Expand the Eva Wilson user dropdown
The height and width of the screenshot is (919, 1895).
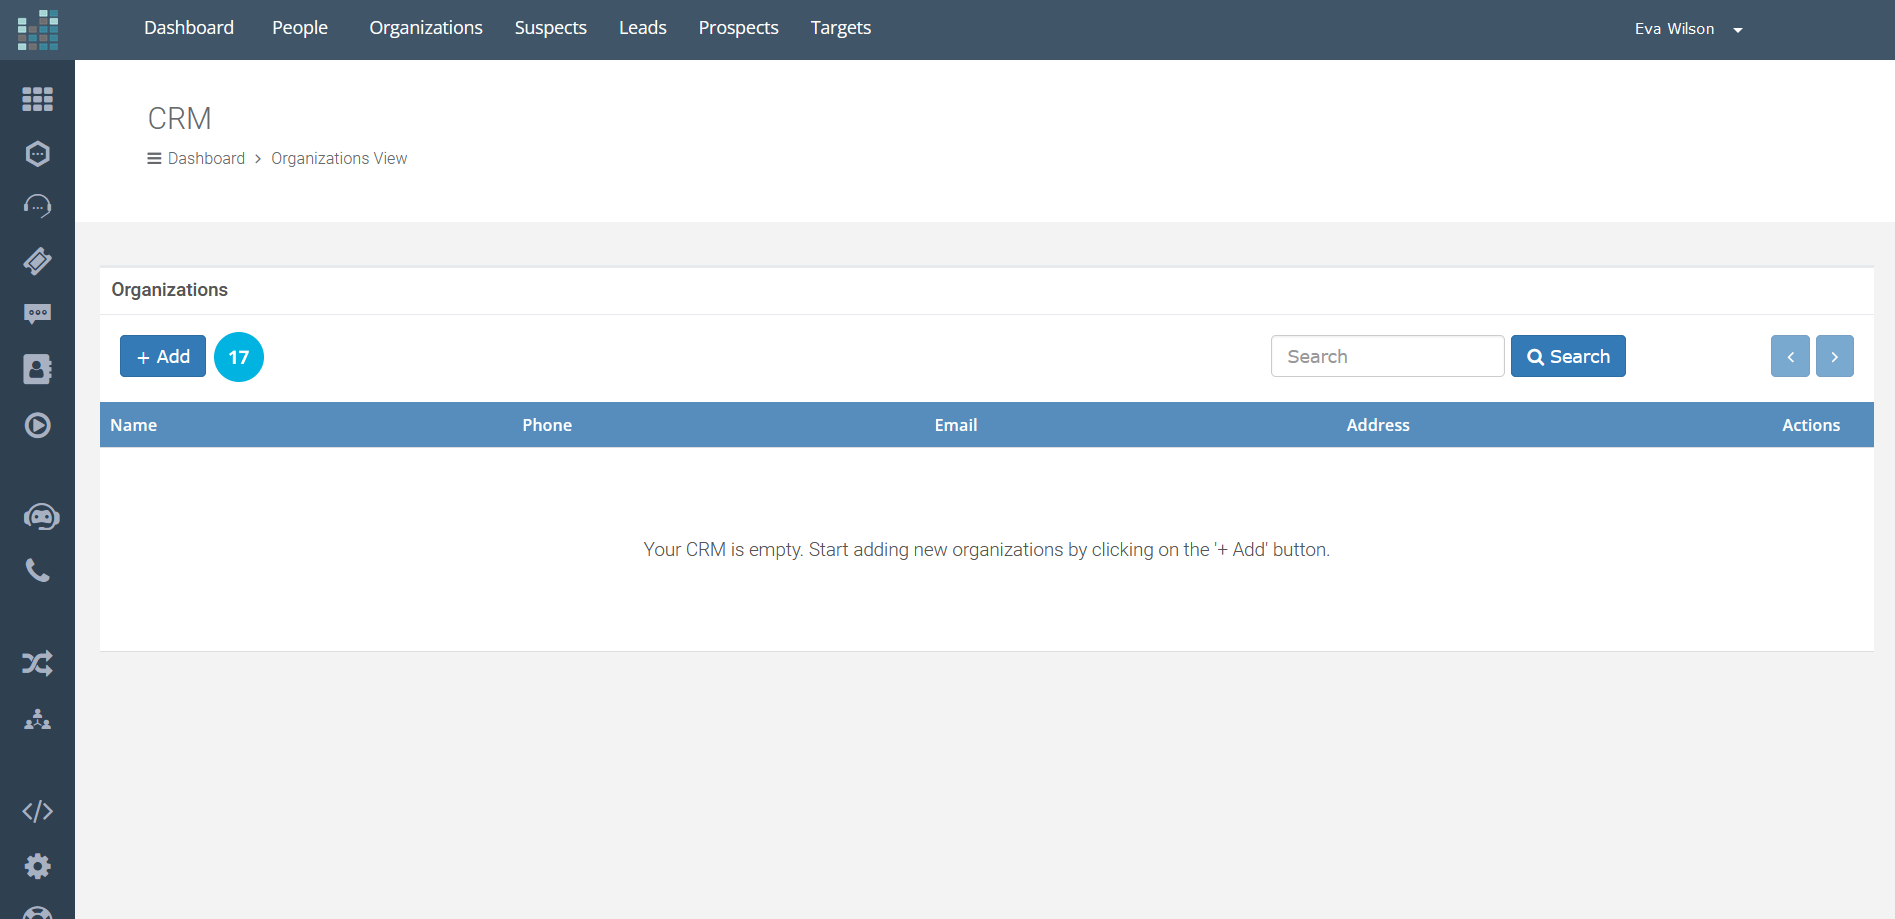click(x=1688, y=29)
